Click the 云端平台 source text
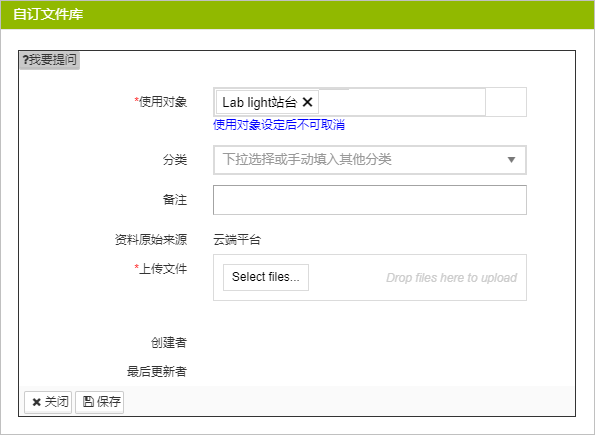Viewport: 595px width, 435px height. point(237,240)
